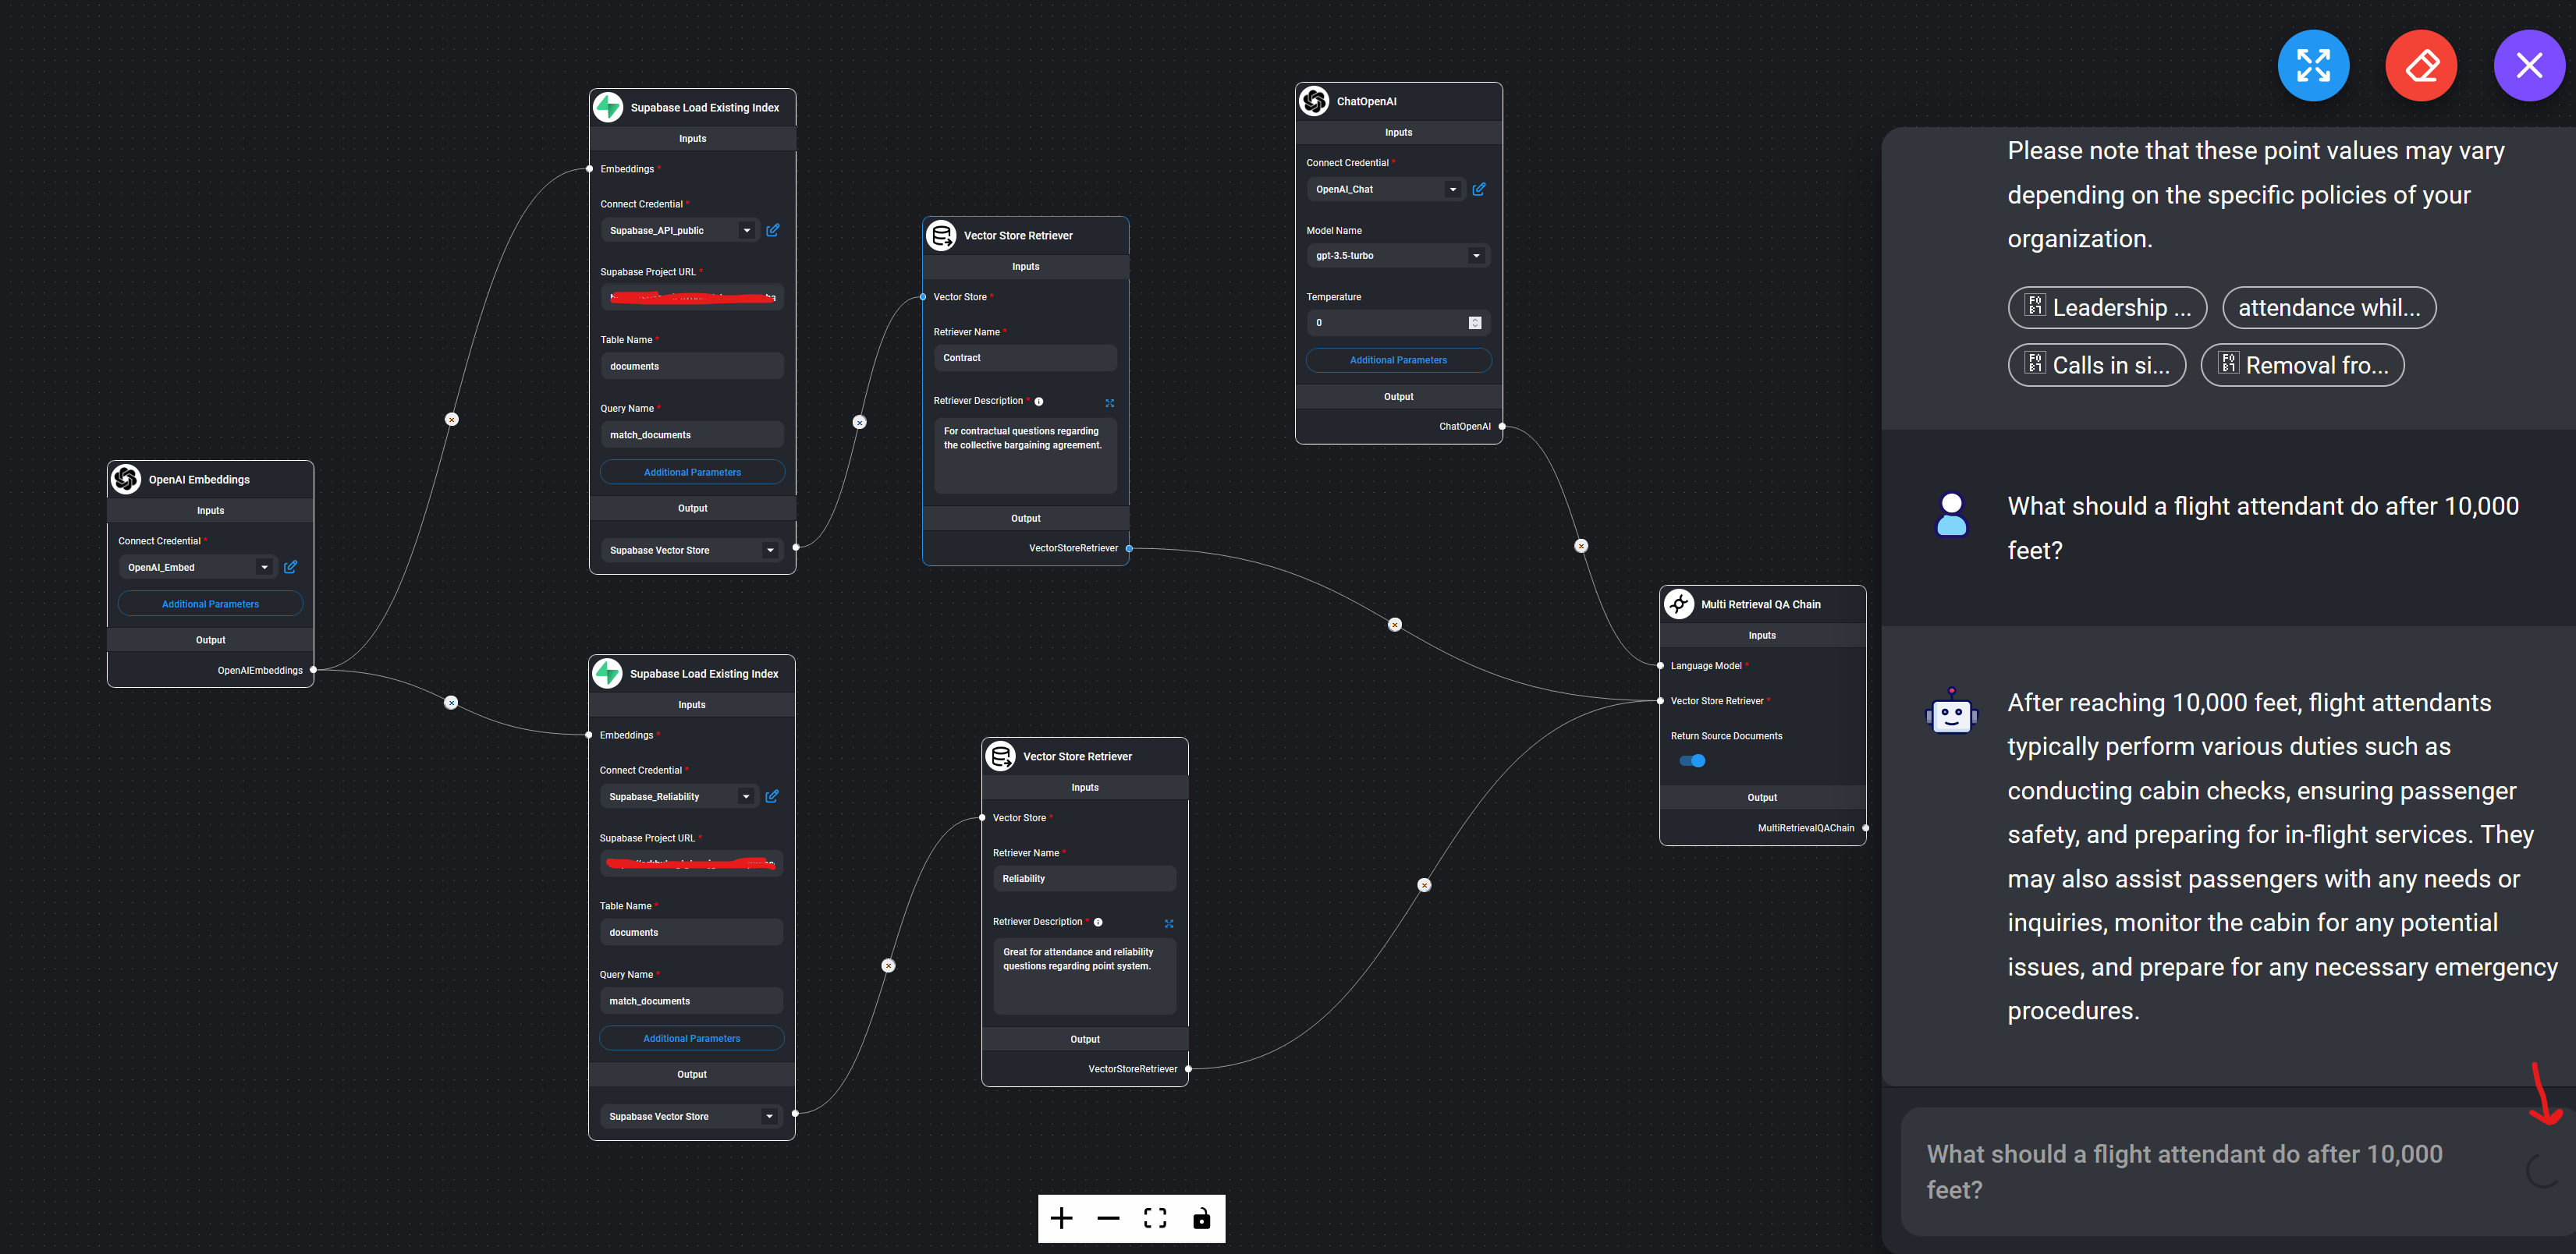Click the pencil icon beside Supabase_API_public credential
2576x1254 pixels.
pyautogui.click(x=772, y=229)
